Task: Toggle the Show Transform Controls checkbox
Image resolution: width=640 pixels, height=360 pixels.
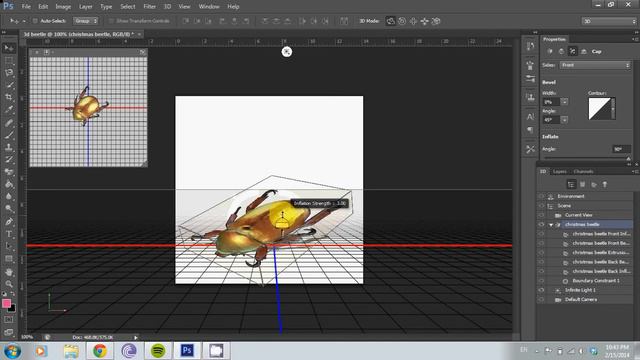Action: (x=111, y=21)
